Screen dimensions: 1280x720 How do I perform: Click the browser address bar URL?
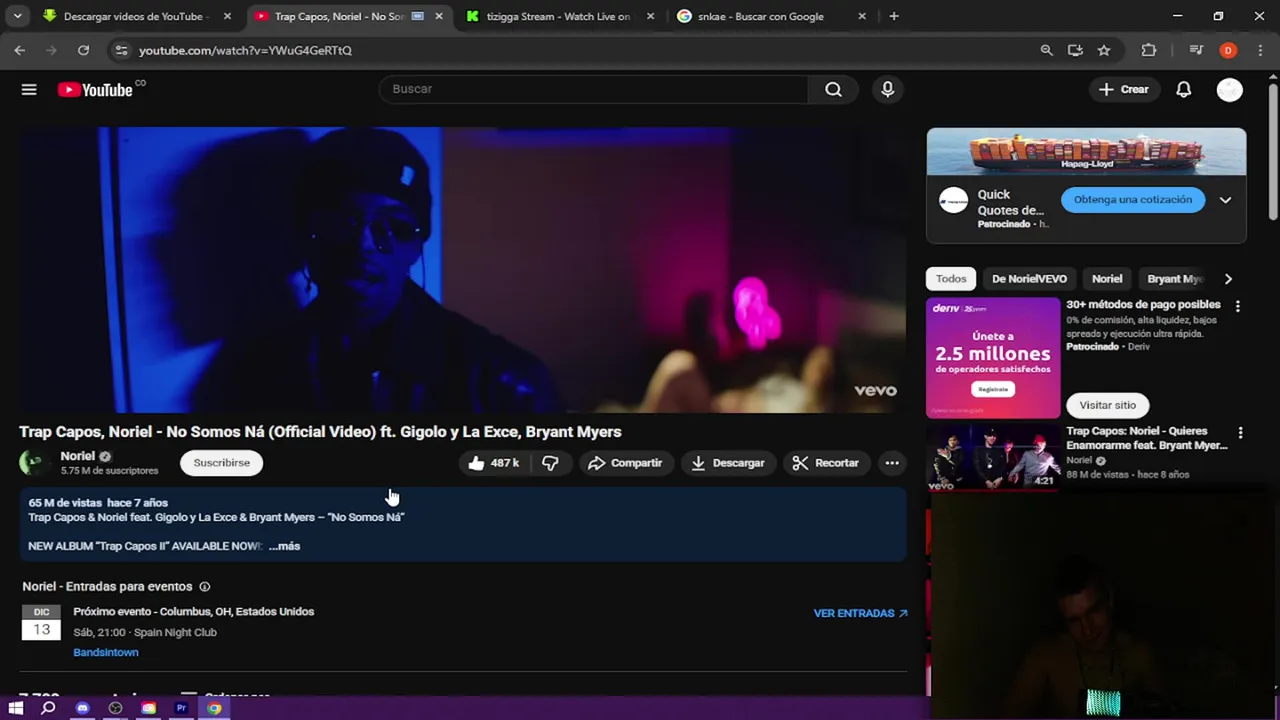coord(245,50)
